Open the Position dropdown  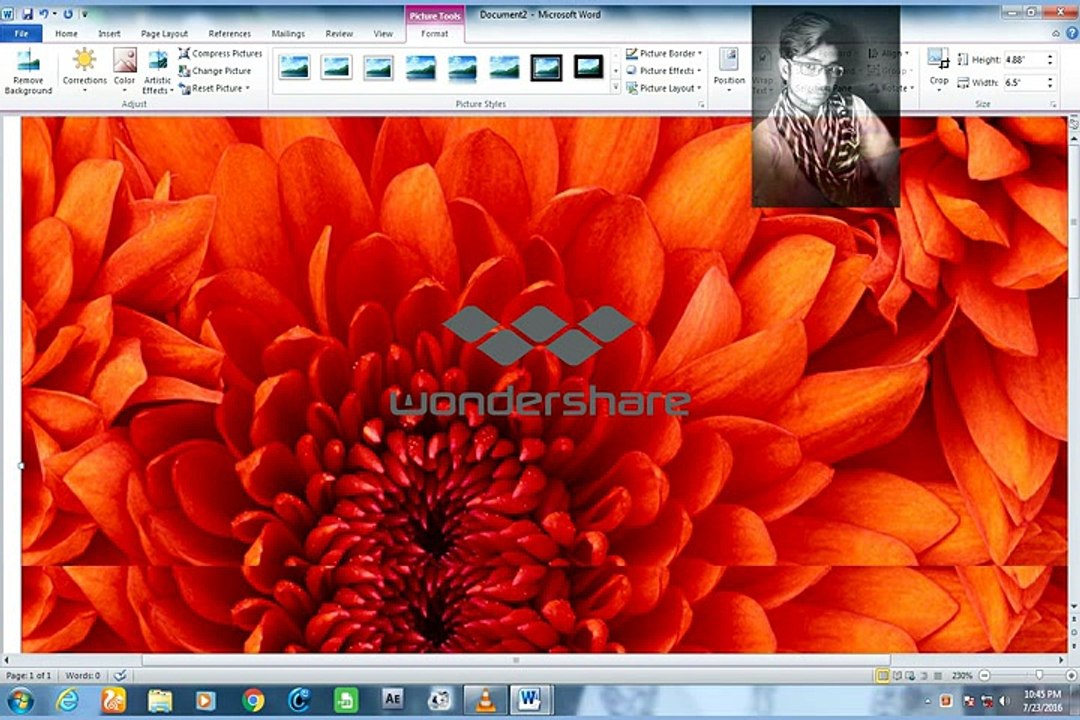[729, 70]
